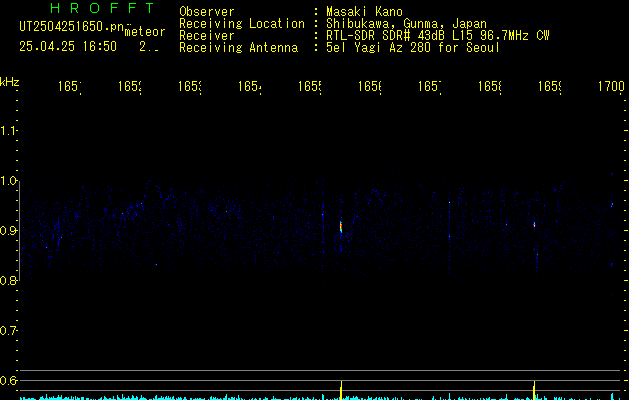Click the yellow spike below the 1659 echo
629x400 pixels.
(534, 390)
